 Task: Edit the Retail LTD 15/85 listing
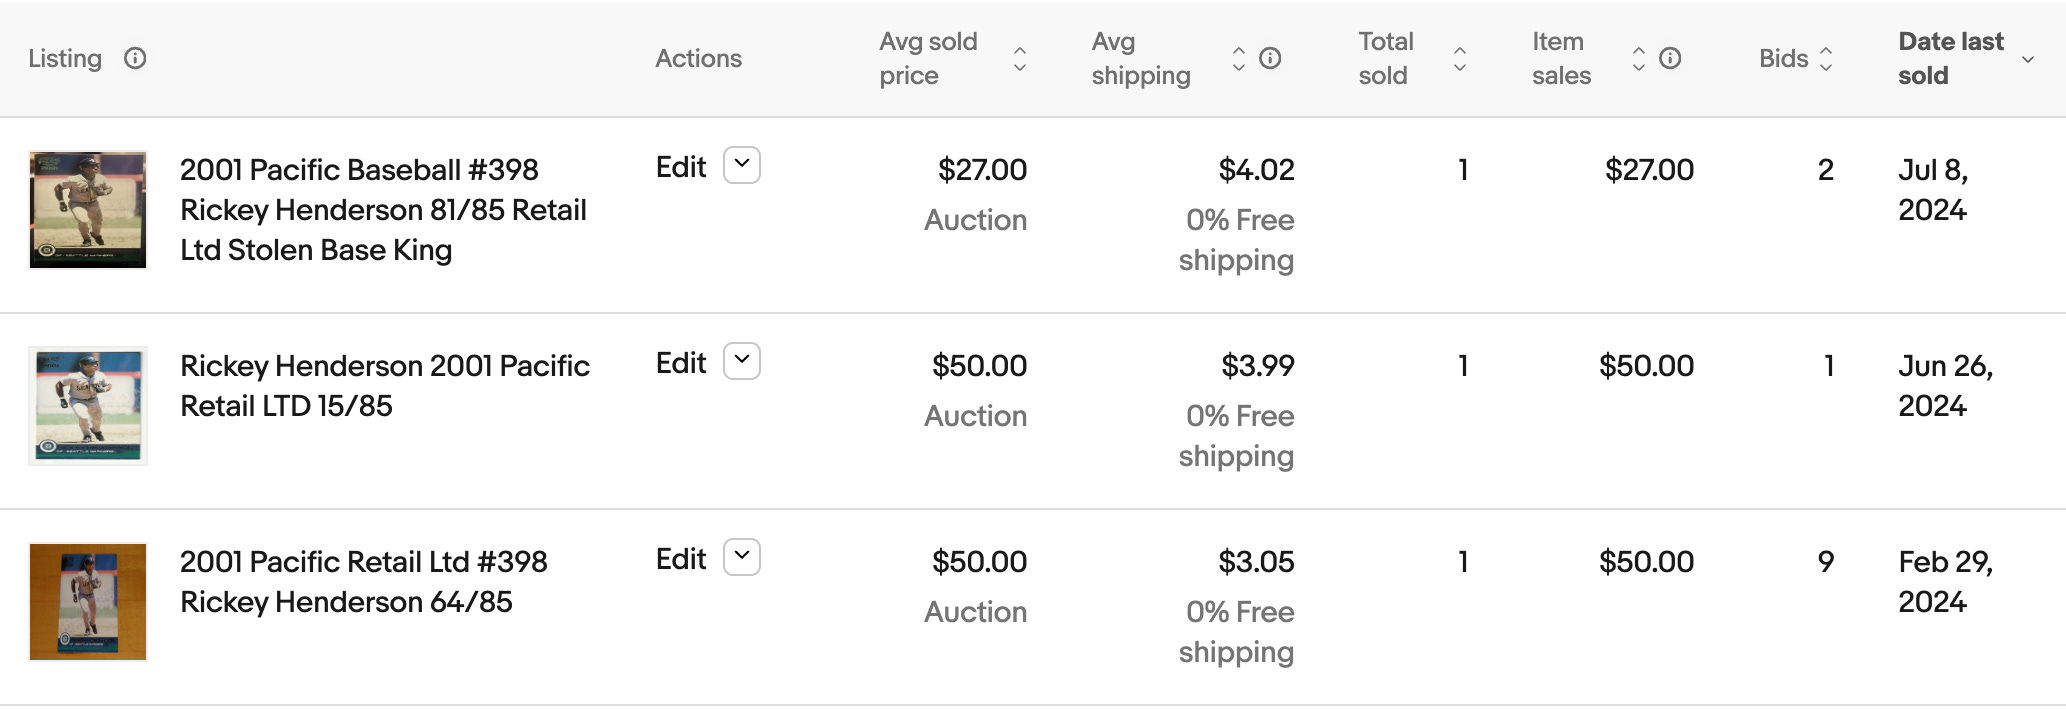[681, 363]
